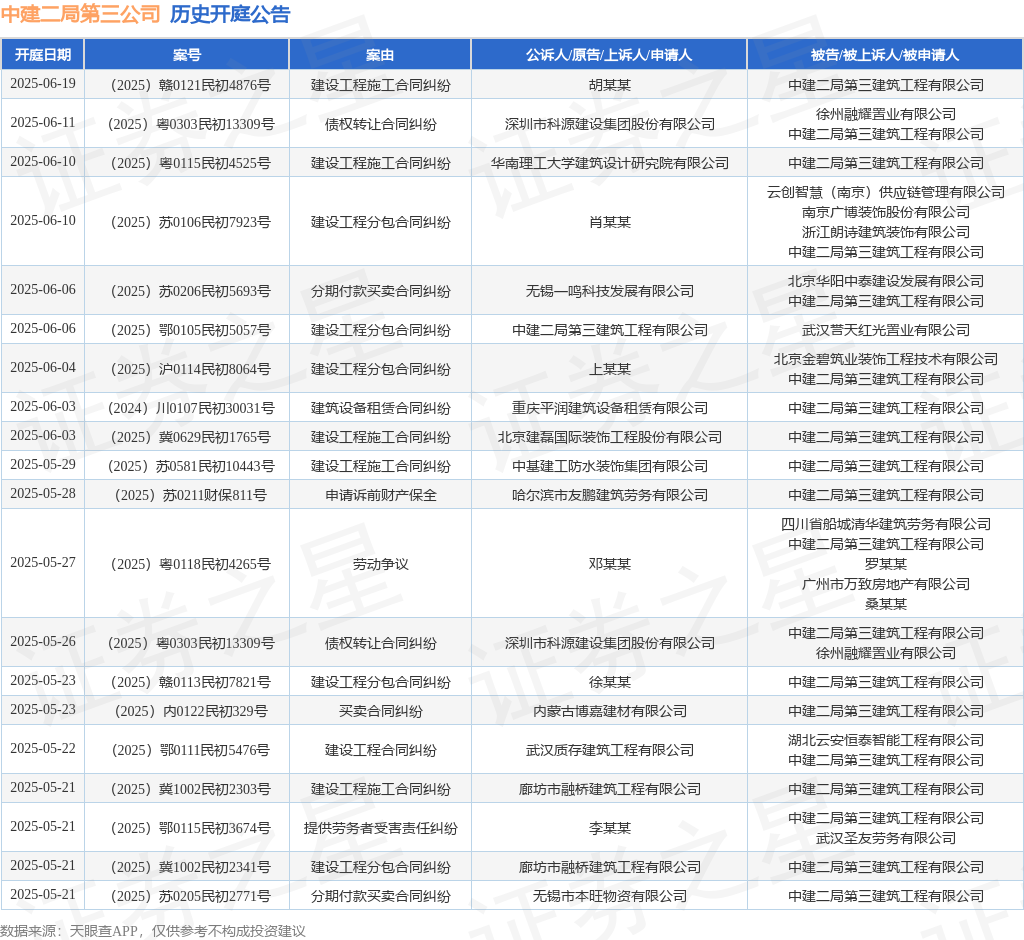Click plaintiff 无锡市本旺物资有限公司

pos(610,896)
